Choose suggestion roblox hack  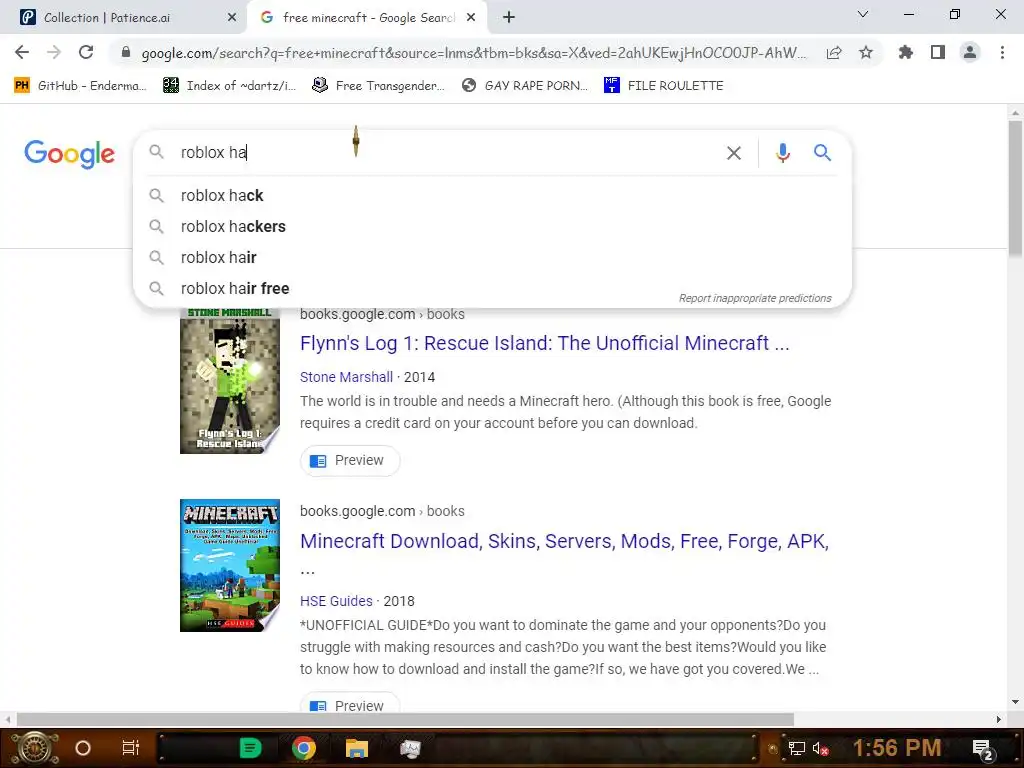click(492, 195)
